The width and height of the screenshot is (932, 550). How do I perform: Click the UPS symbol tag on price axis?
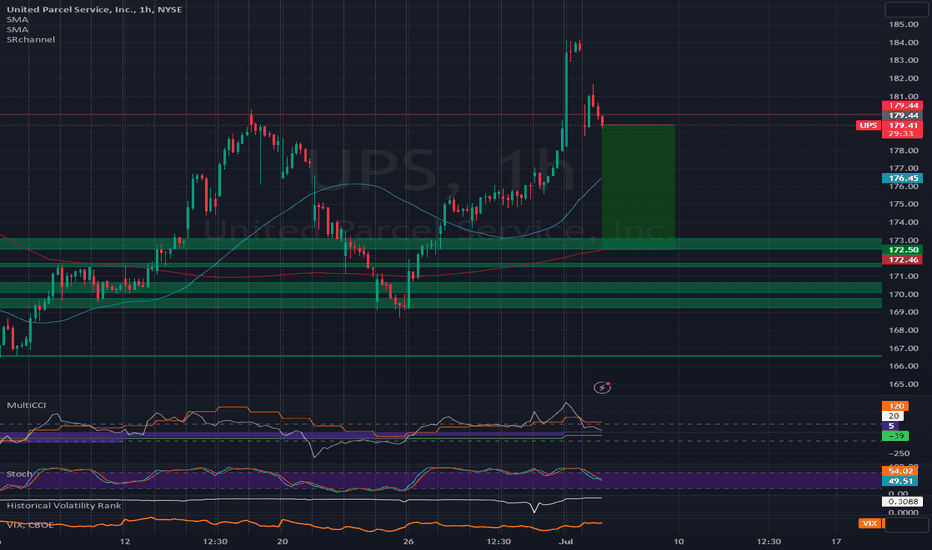pos(868,125)
